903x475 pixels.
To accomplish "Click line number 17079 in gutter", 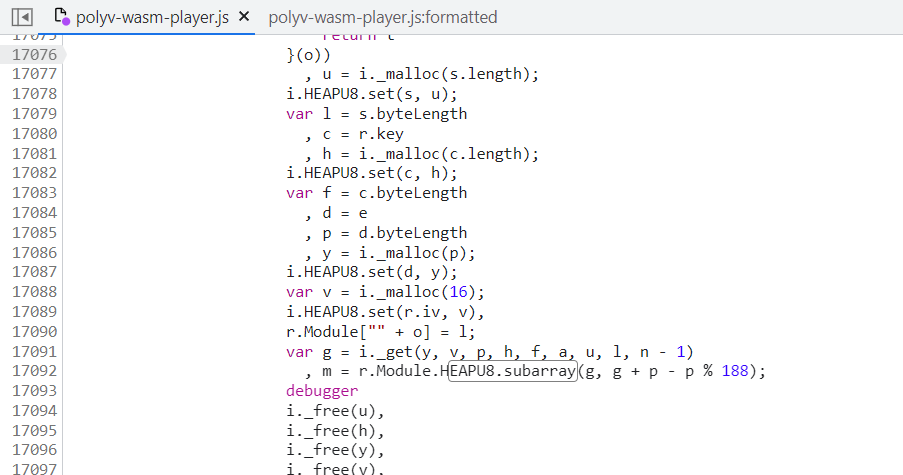I will point(35,114).
